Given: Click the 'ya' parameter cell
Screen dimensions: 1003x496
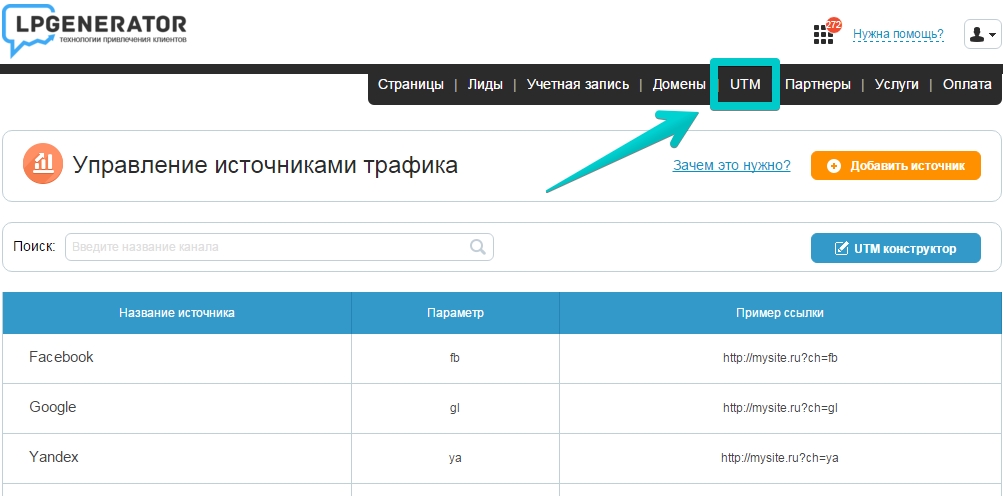Looking at the screenshot, I should pos(455,458).
